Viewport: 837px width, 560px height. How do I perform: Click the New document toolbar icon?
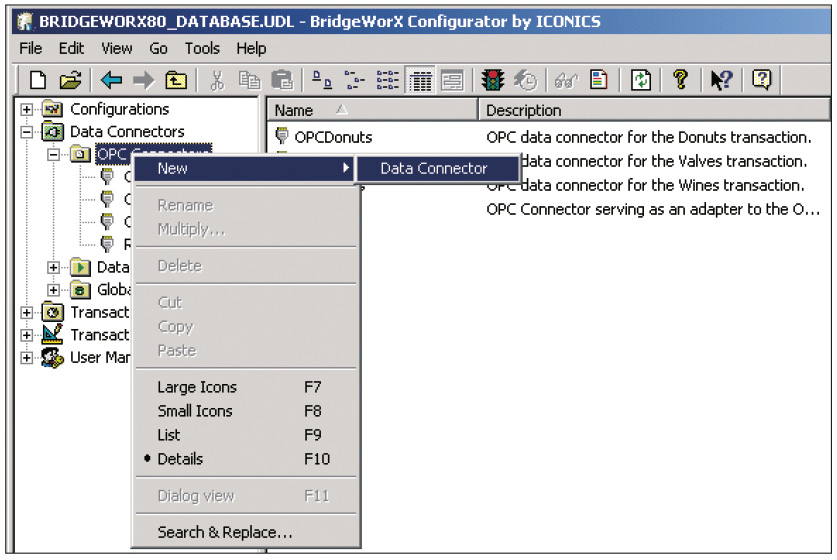click(37, 81)
